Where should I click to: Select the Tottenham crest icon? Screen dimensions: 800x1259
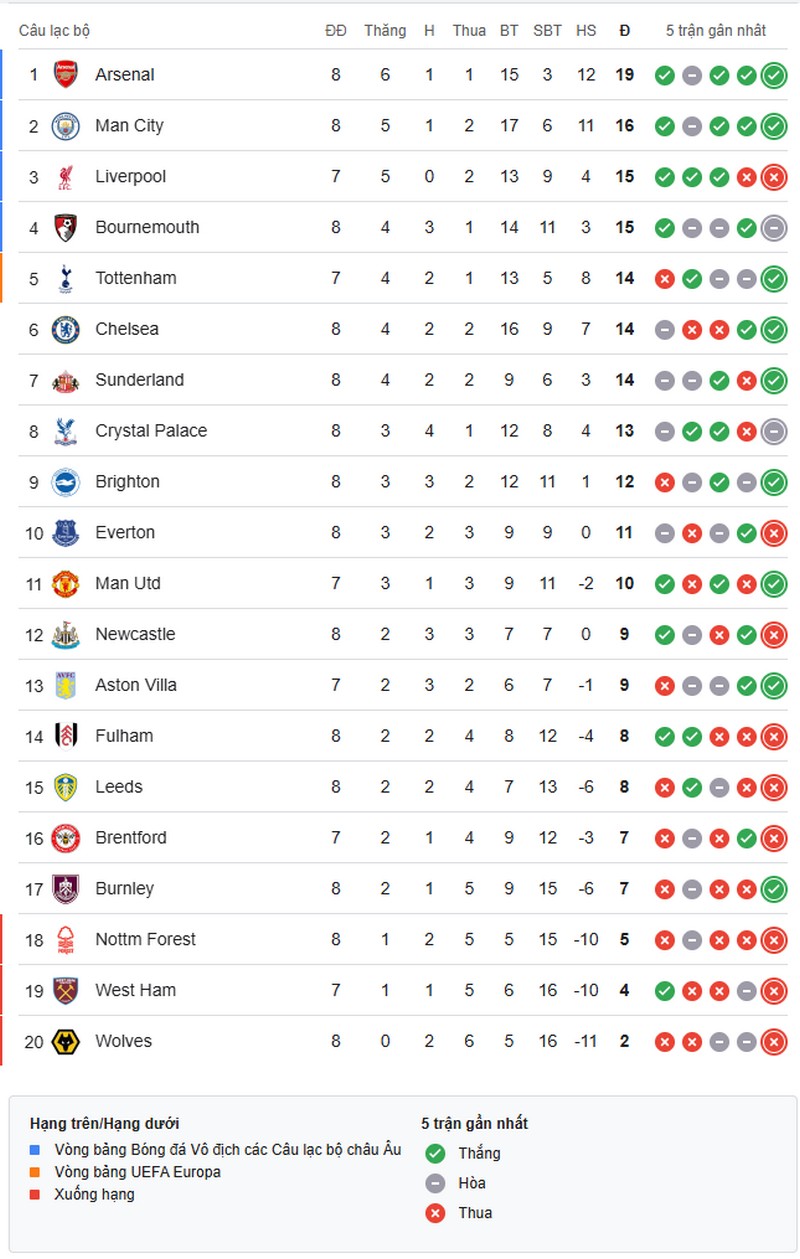click(x=65, y=279)
